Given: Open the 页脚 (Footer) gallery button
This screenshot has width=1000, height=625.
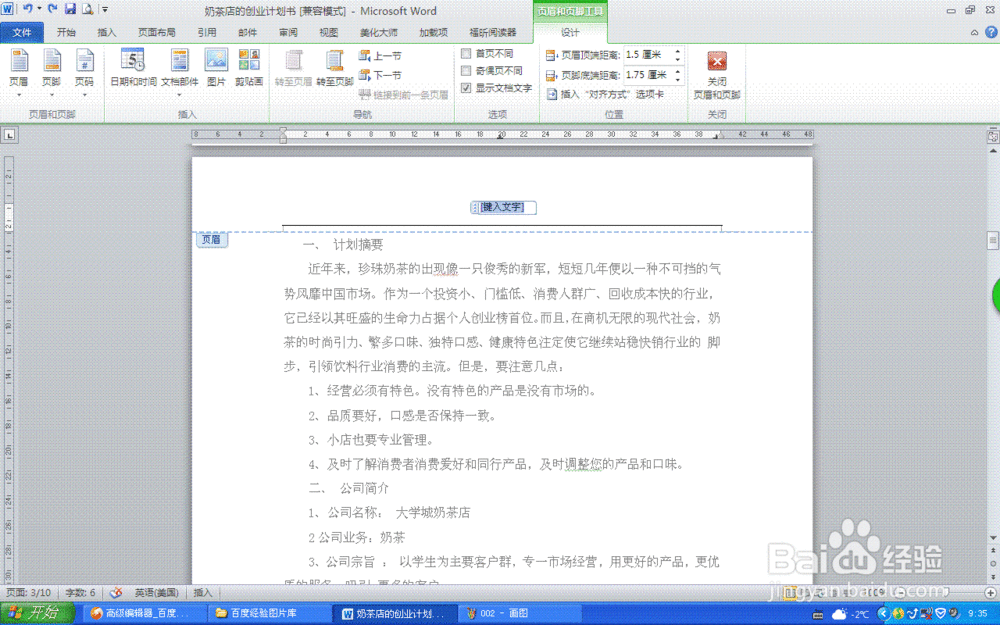Looking at the screenshot, I should click(51, 72).
